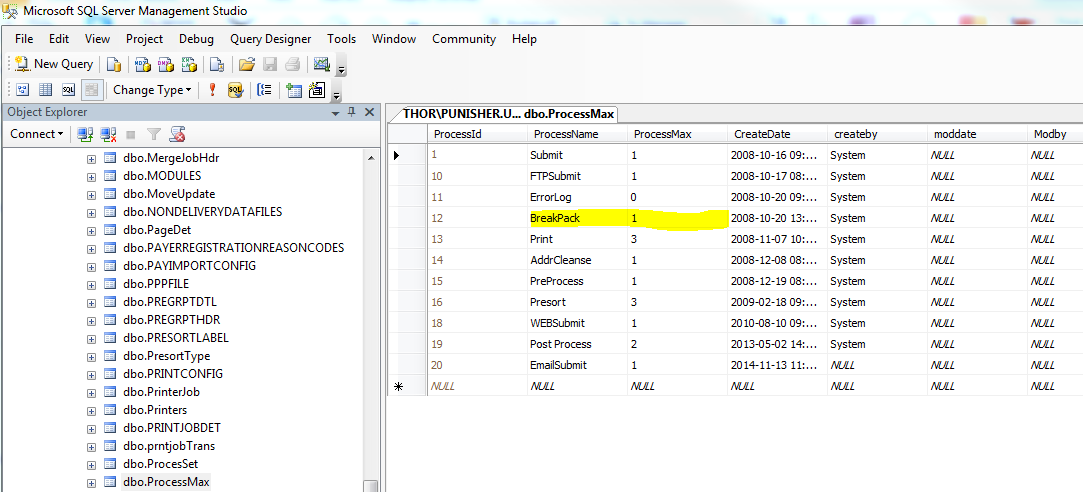1083x492 pixels.
Task: Select dbo.PresortType table in the tree
Action: point(166,356)
